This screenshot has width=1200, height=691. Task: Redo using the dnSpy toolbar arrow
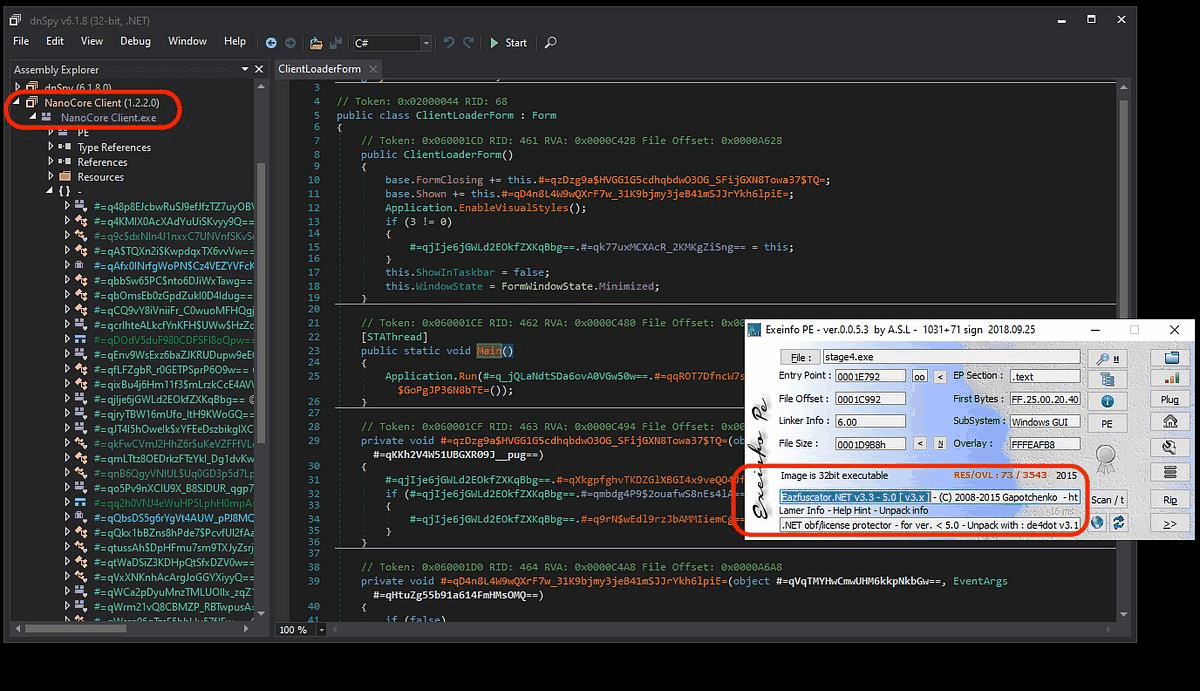[x=469, y=43]
